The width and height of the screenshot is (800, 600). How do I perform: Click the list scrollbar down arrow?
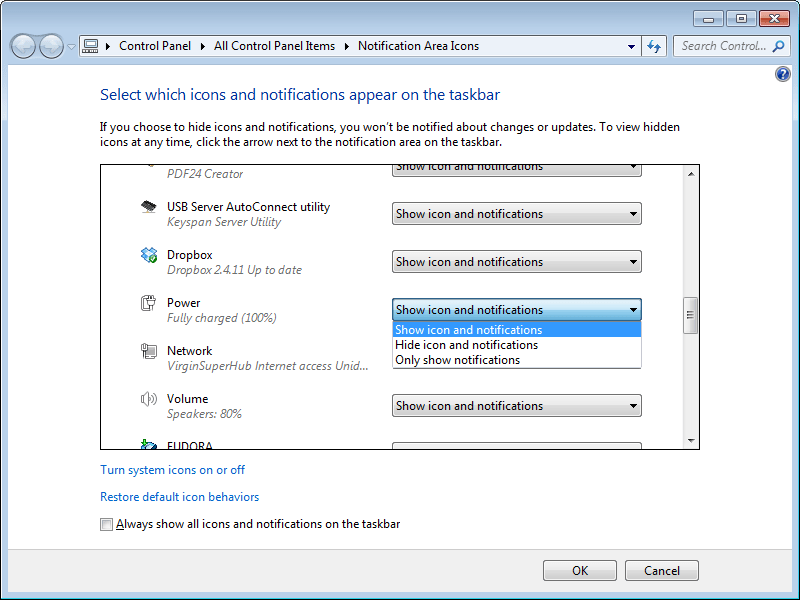click(x=691, y=440)
